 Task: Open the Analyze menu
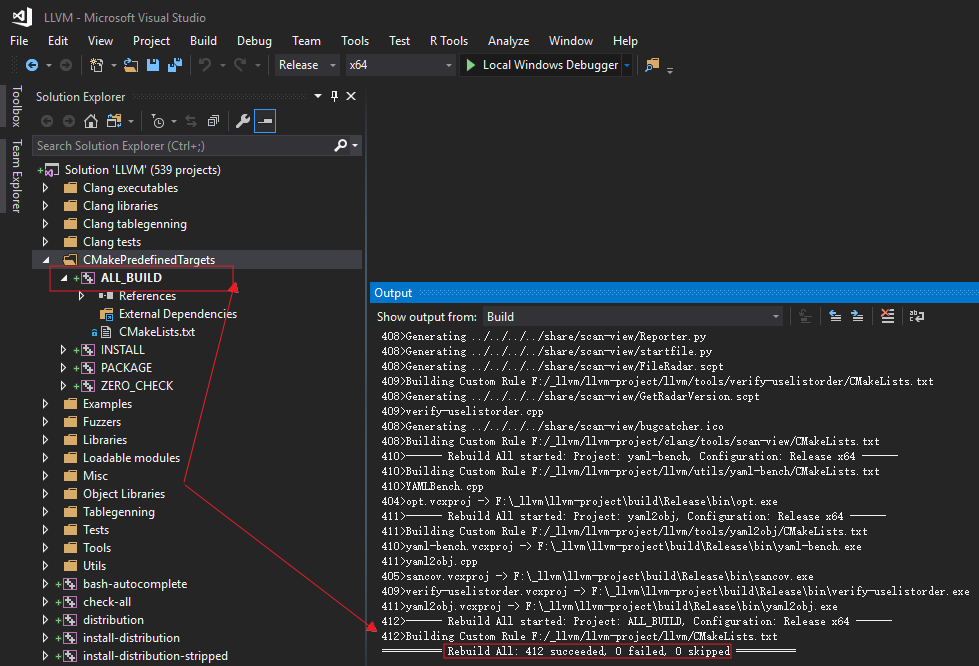coord(508,41)
